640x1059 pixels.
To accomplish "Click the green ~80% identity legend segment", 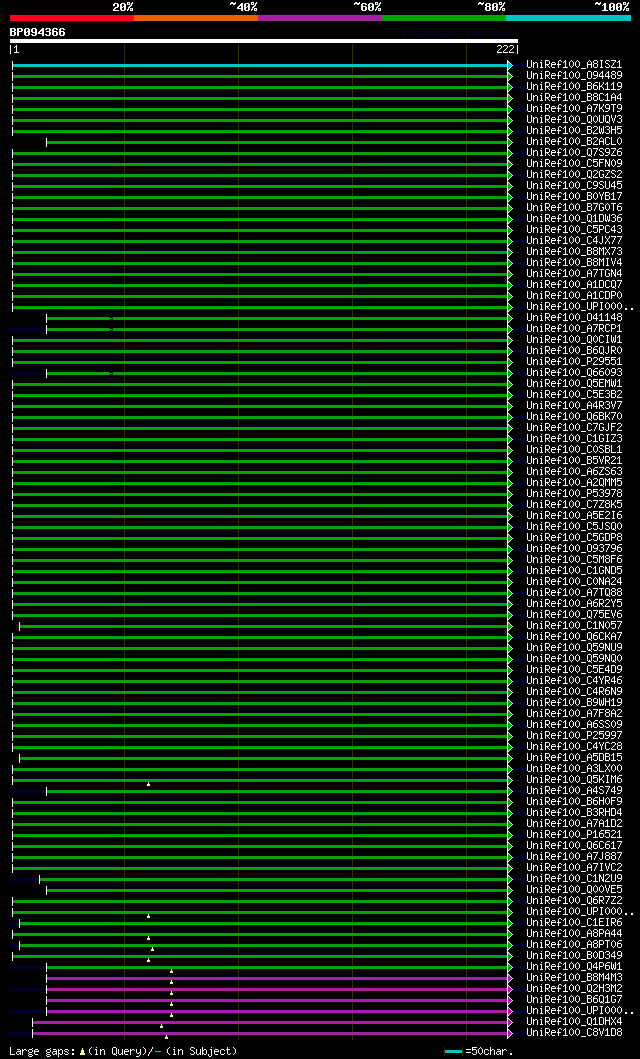I will tap(444, 18).
